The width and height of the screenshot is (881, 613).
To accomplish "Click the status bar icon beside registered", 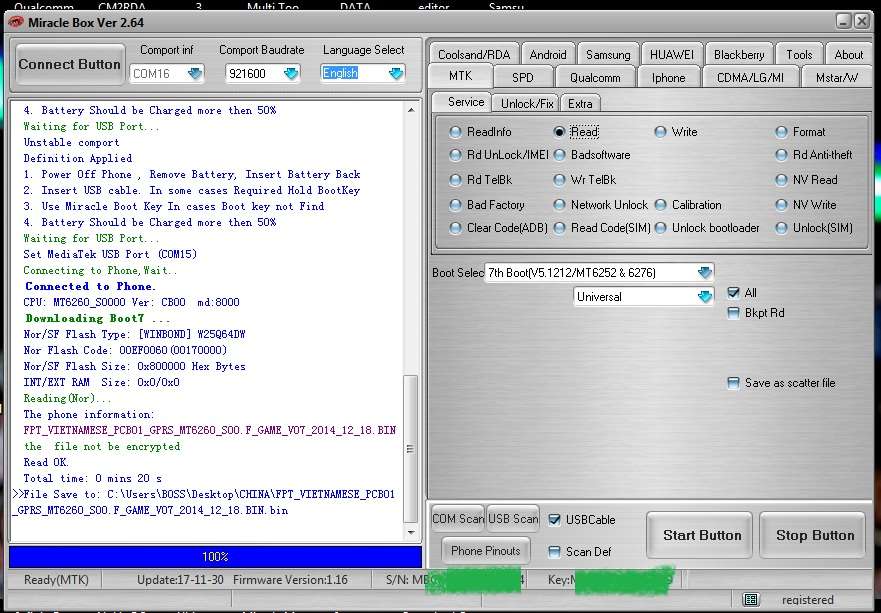I will pos(751,599).
